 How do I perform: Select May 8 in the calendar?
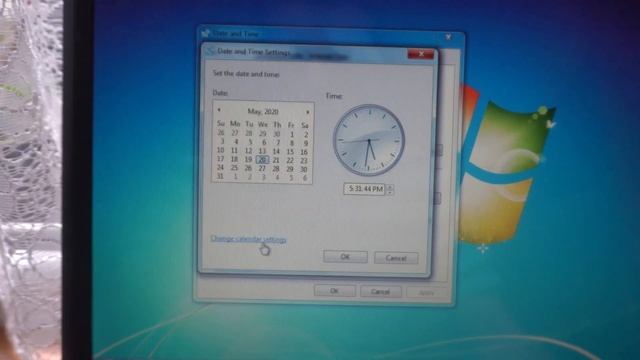pos(292,143)
